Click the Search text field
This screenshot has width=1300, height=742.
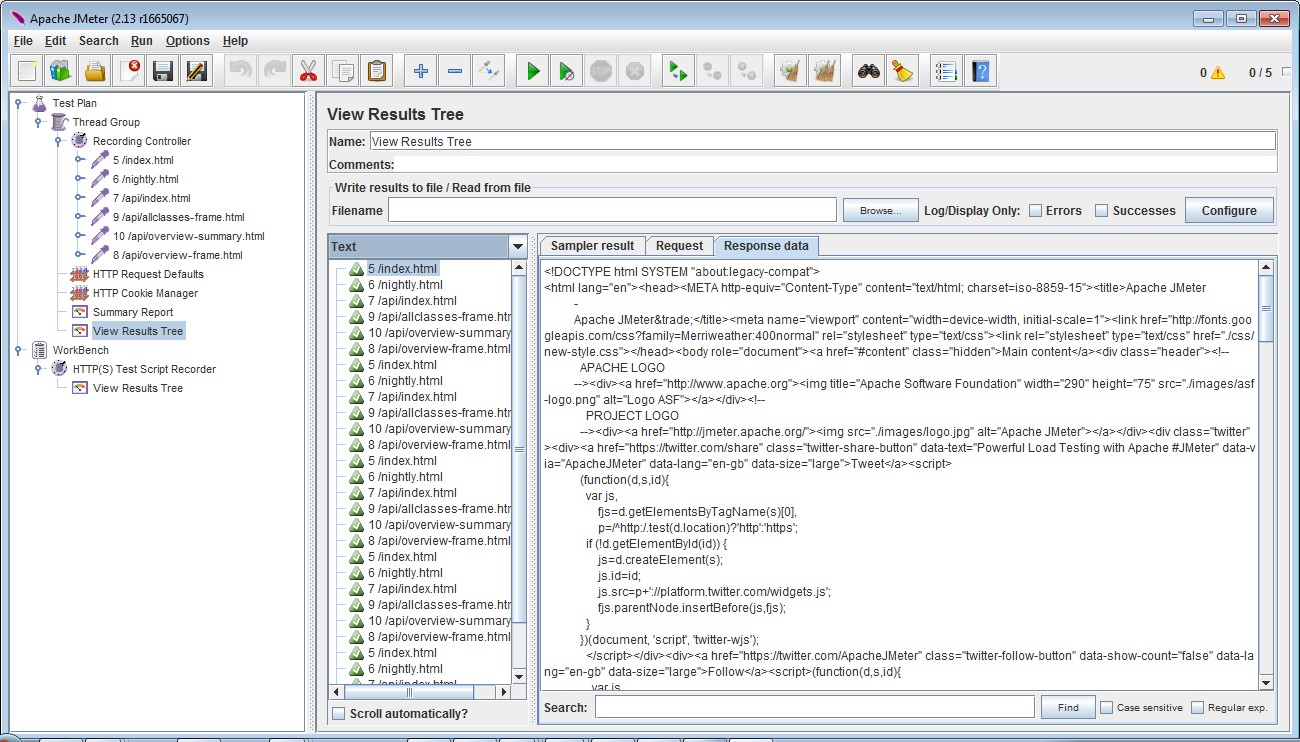coord(814,707)
